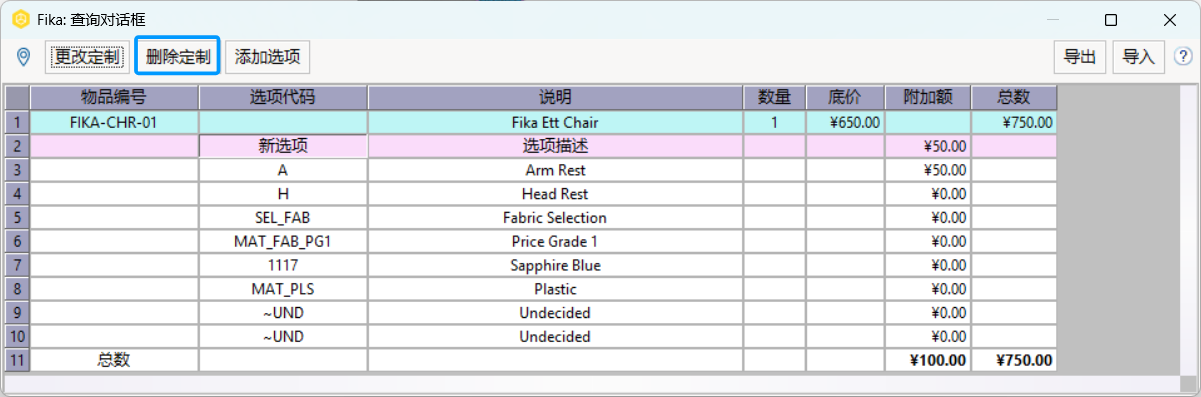The image size is (1201, 397).
Task: Click the ¥50.00 cell in Arm Rest row
Action: pos(927,170)
